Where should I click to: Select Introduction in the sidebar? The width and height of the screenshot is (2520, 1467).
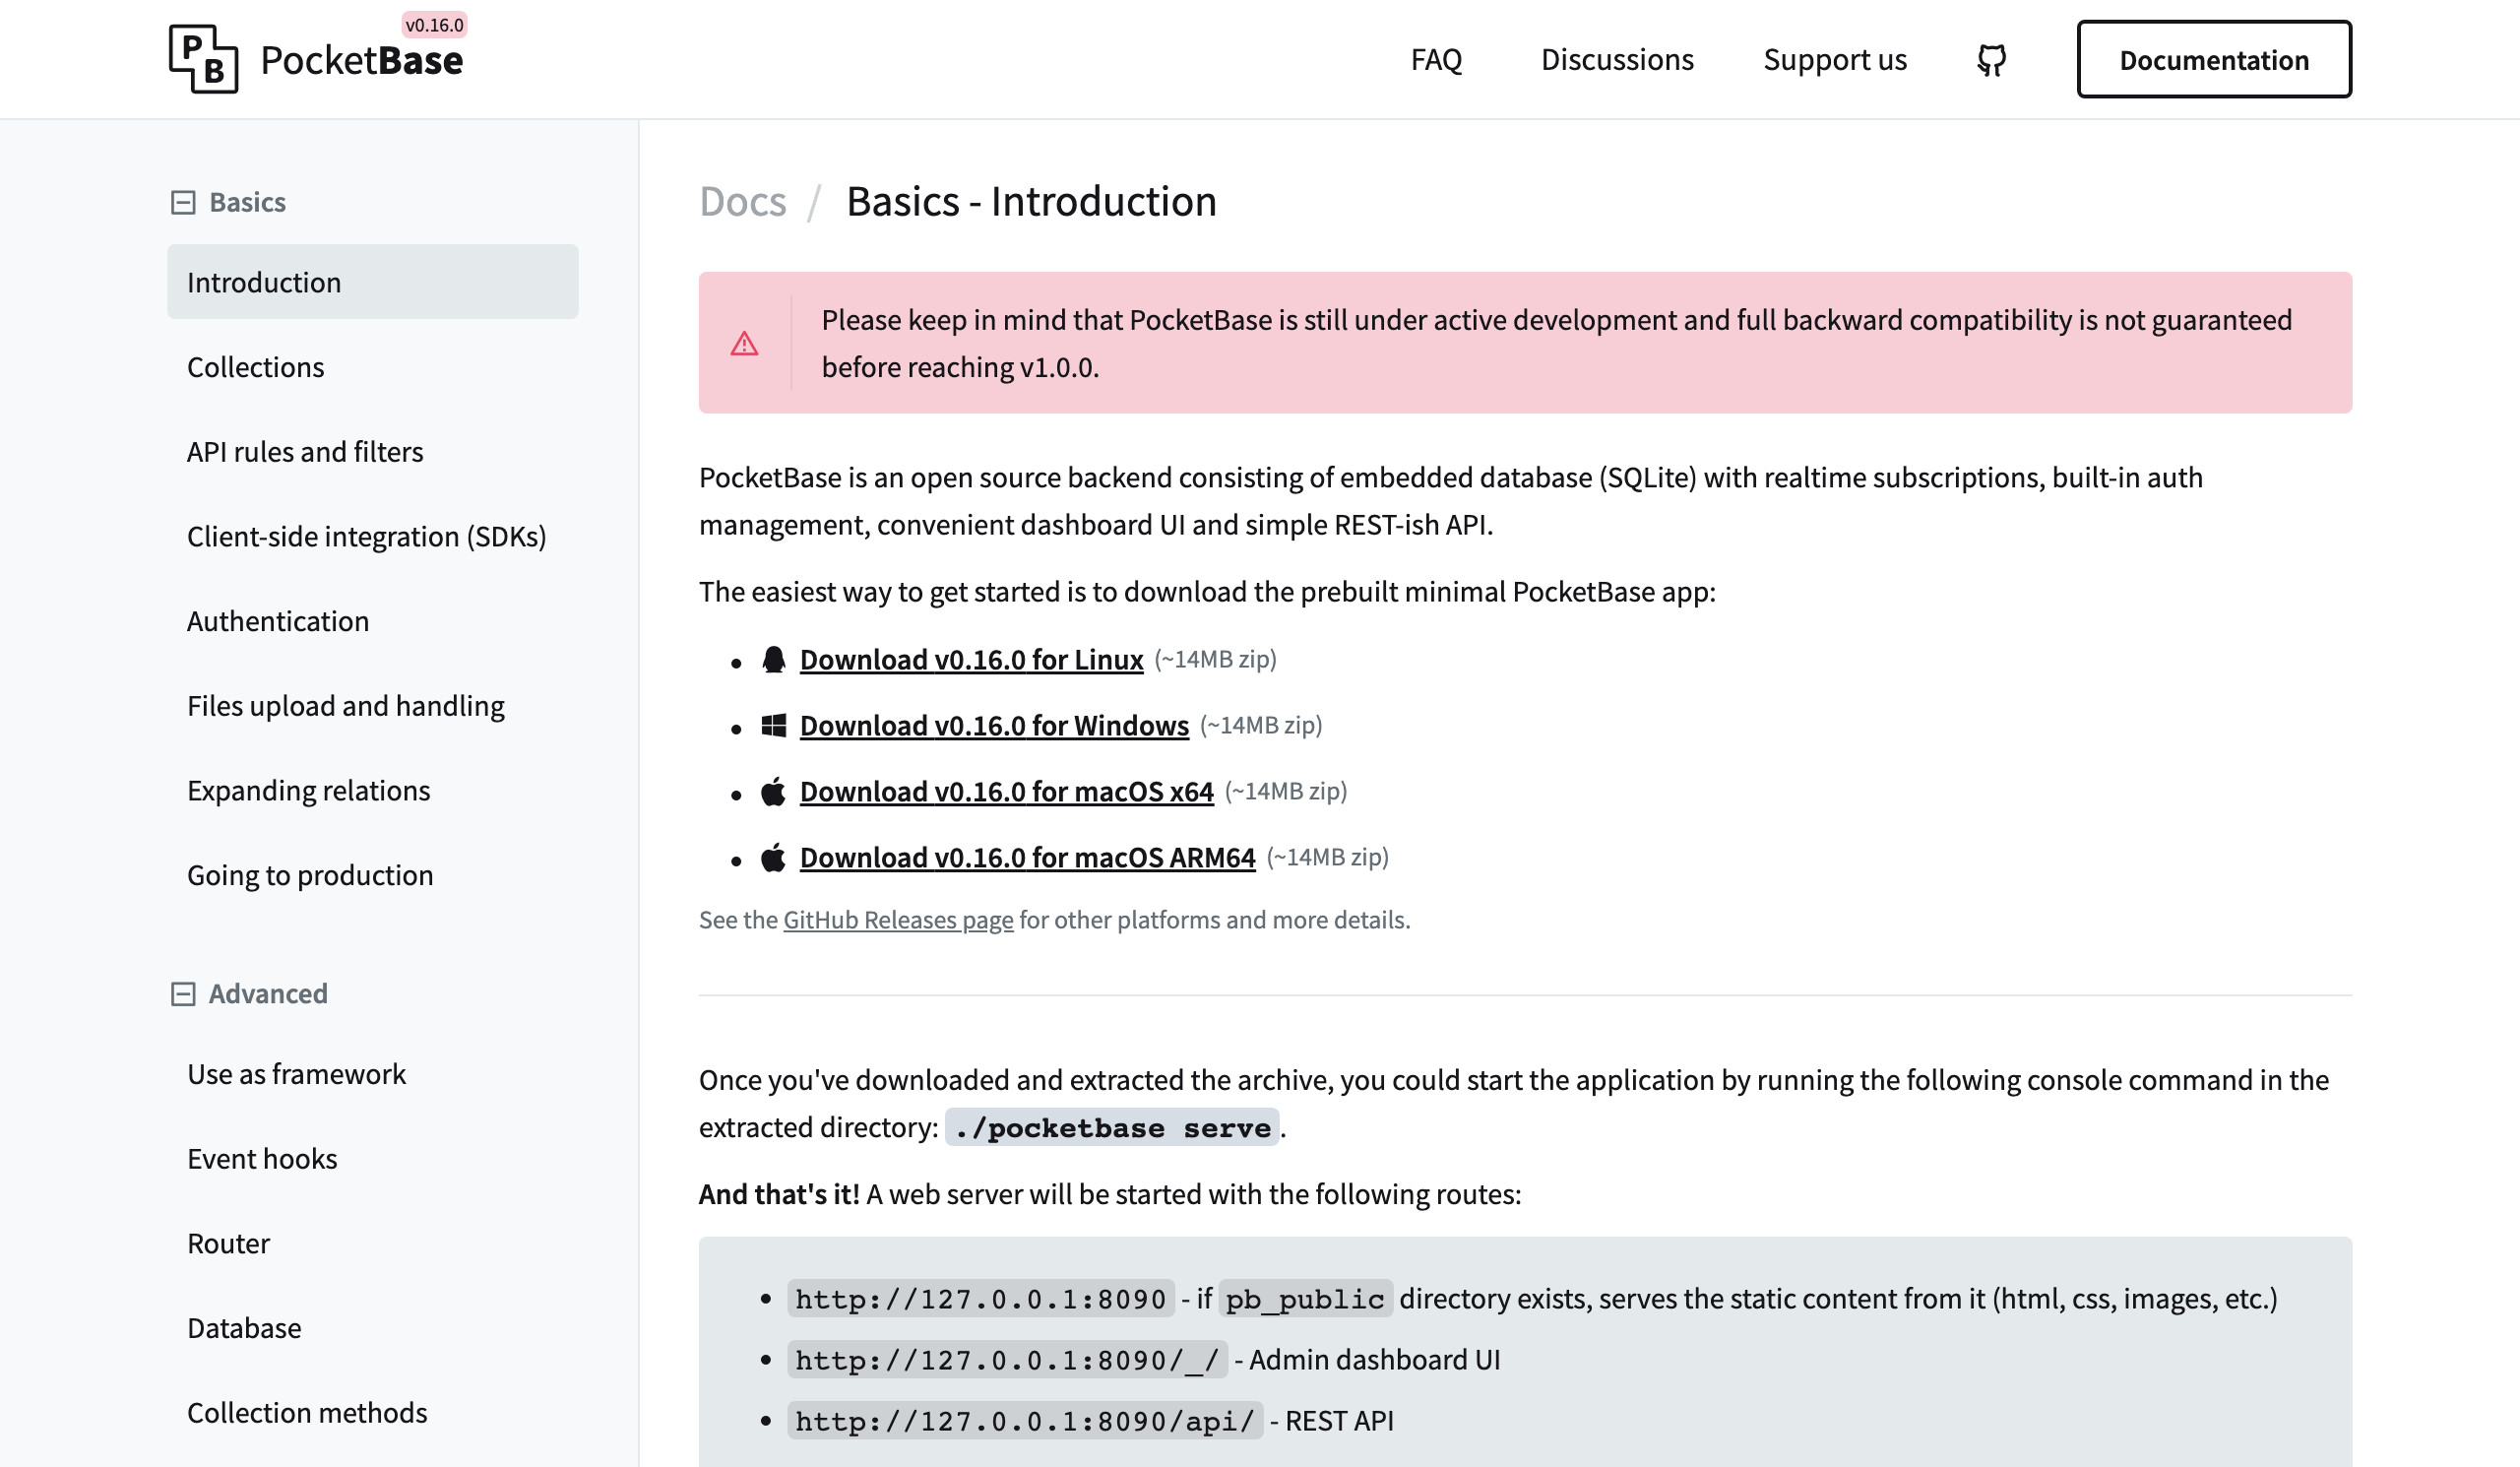click(373, 282)
